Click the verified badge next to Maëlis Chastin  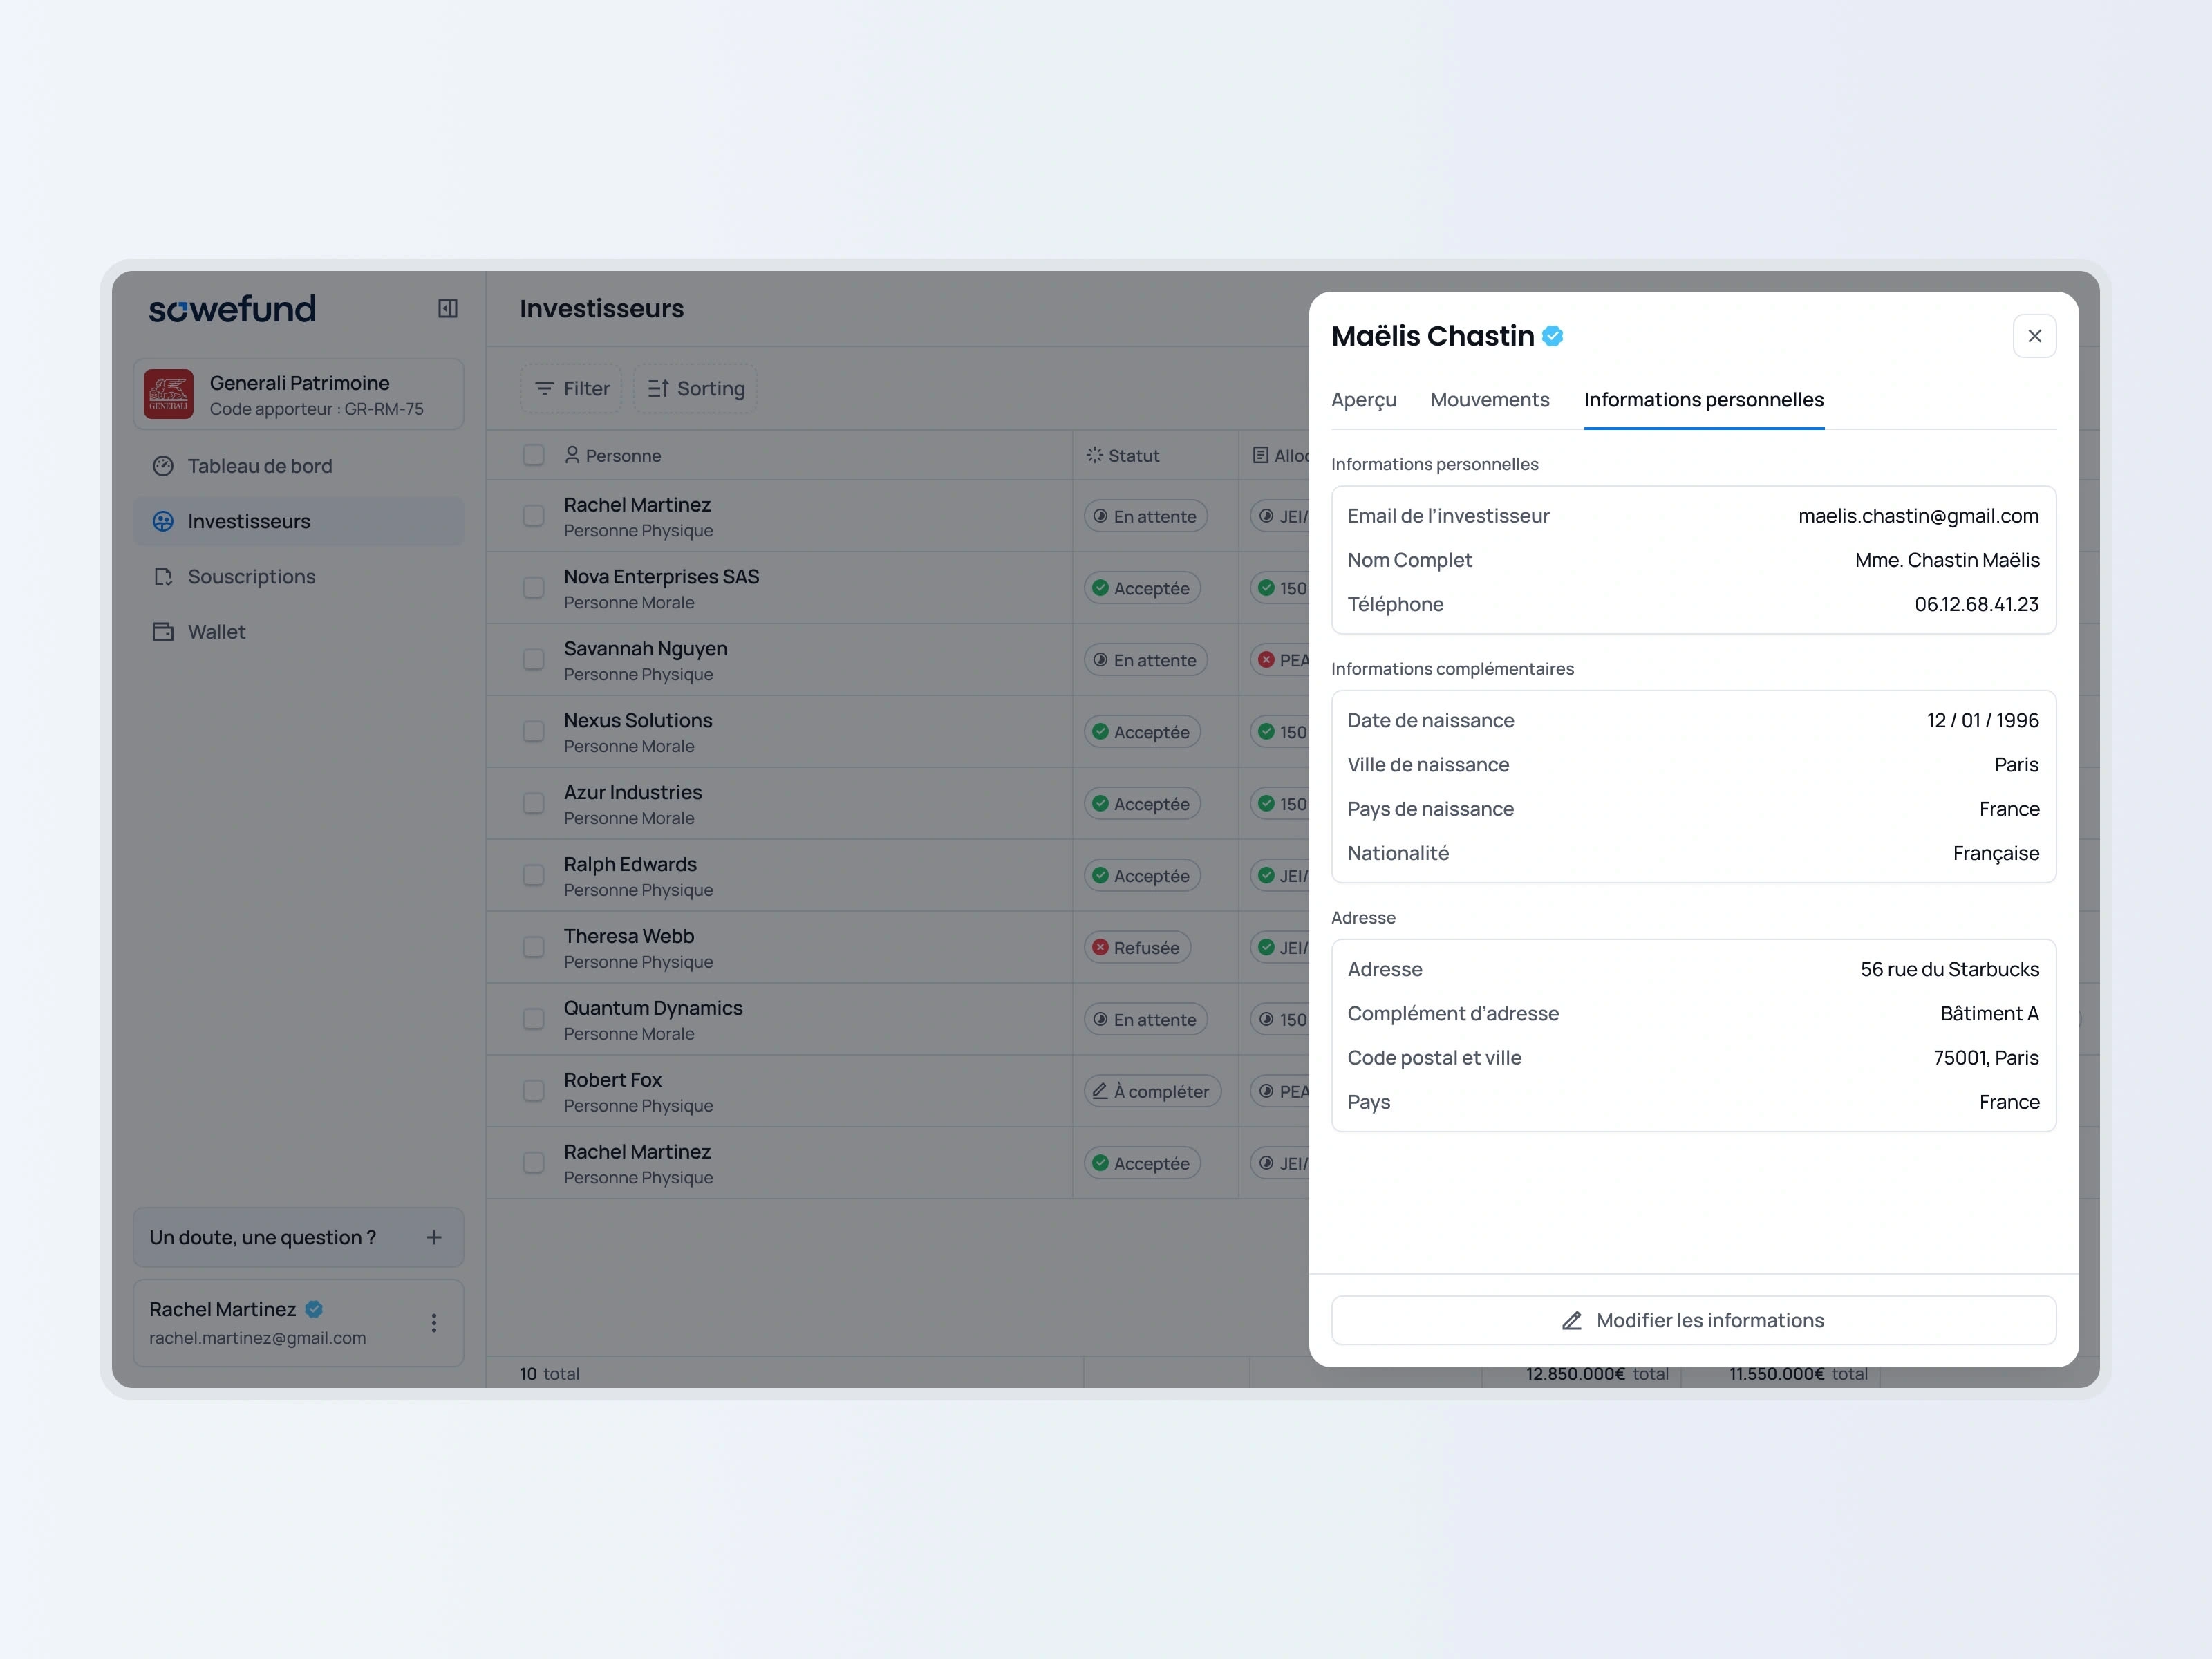pyautogui.click(x=1553, y=336)
